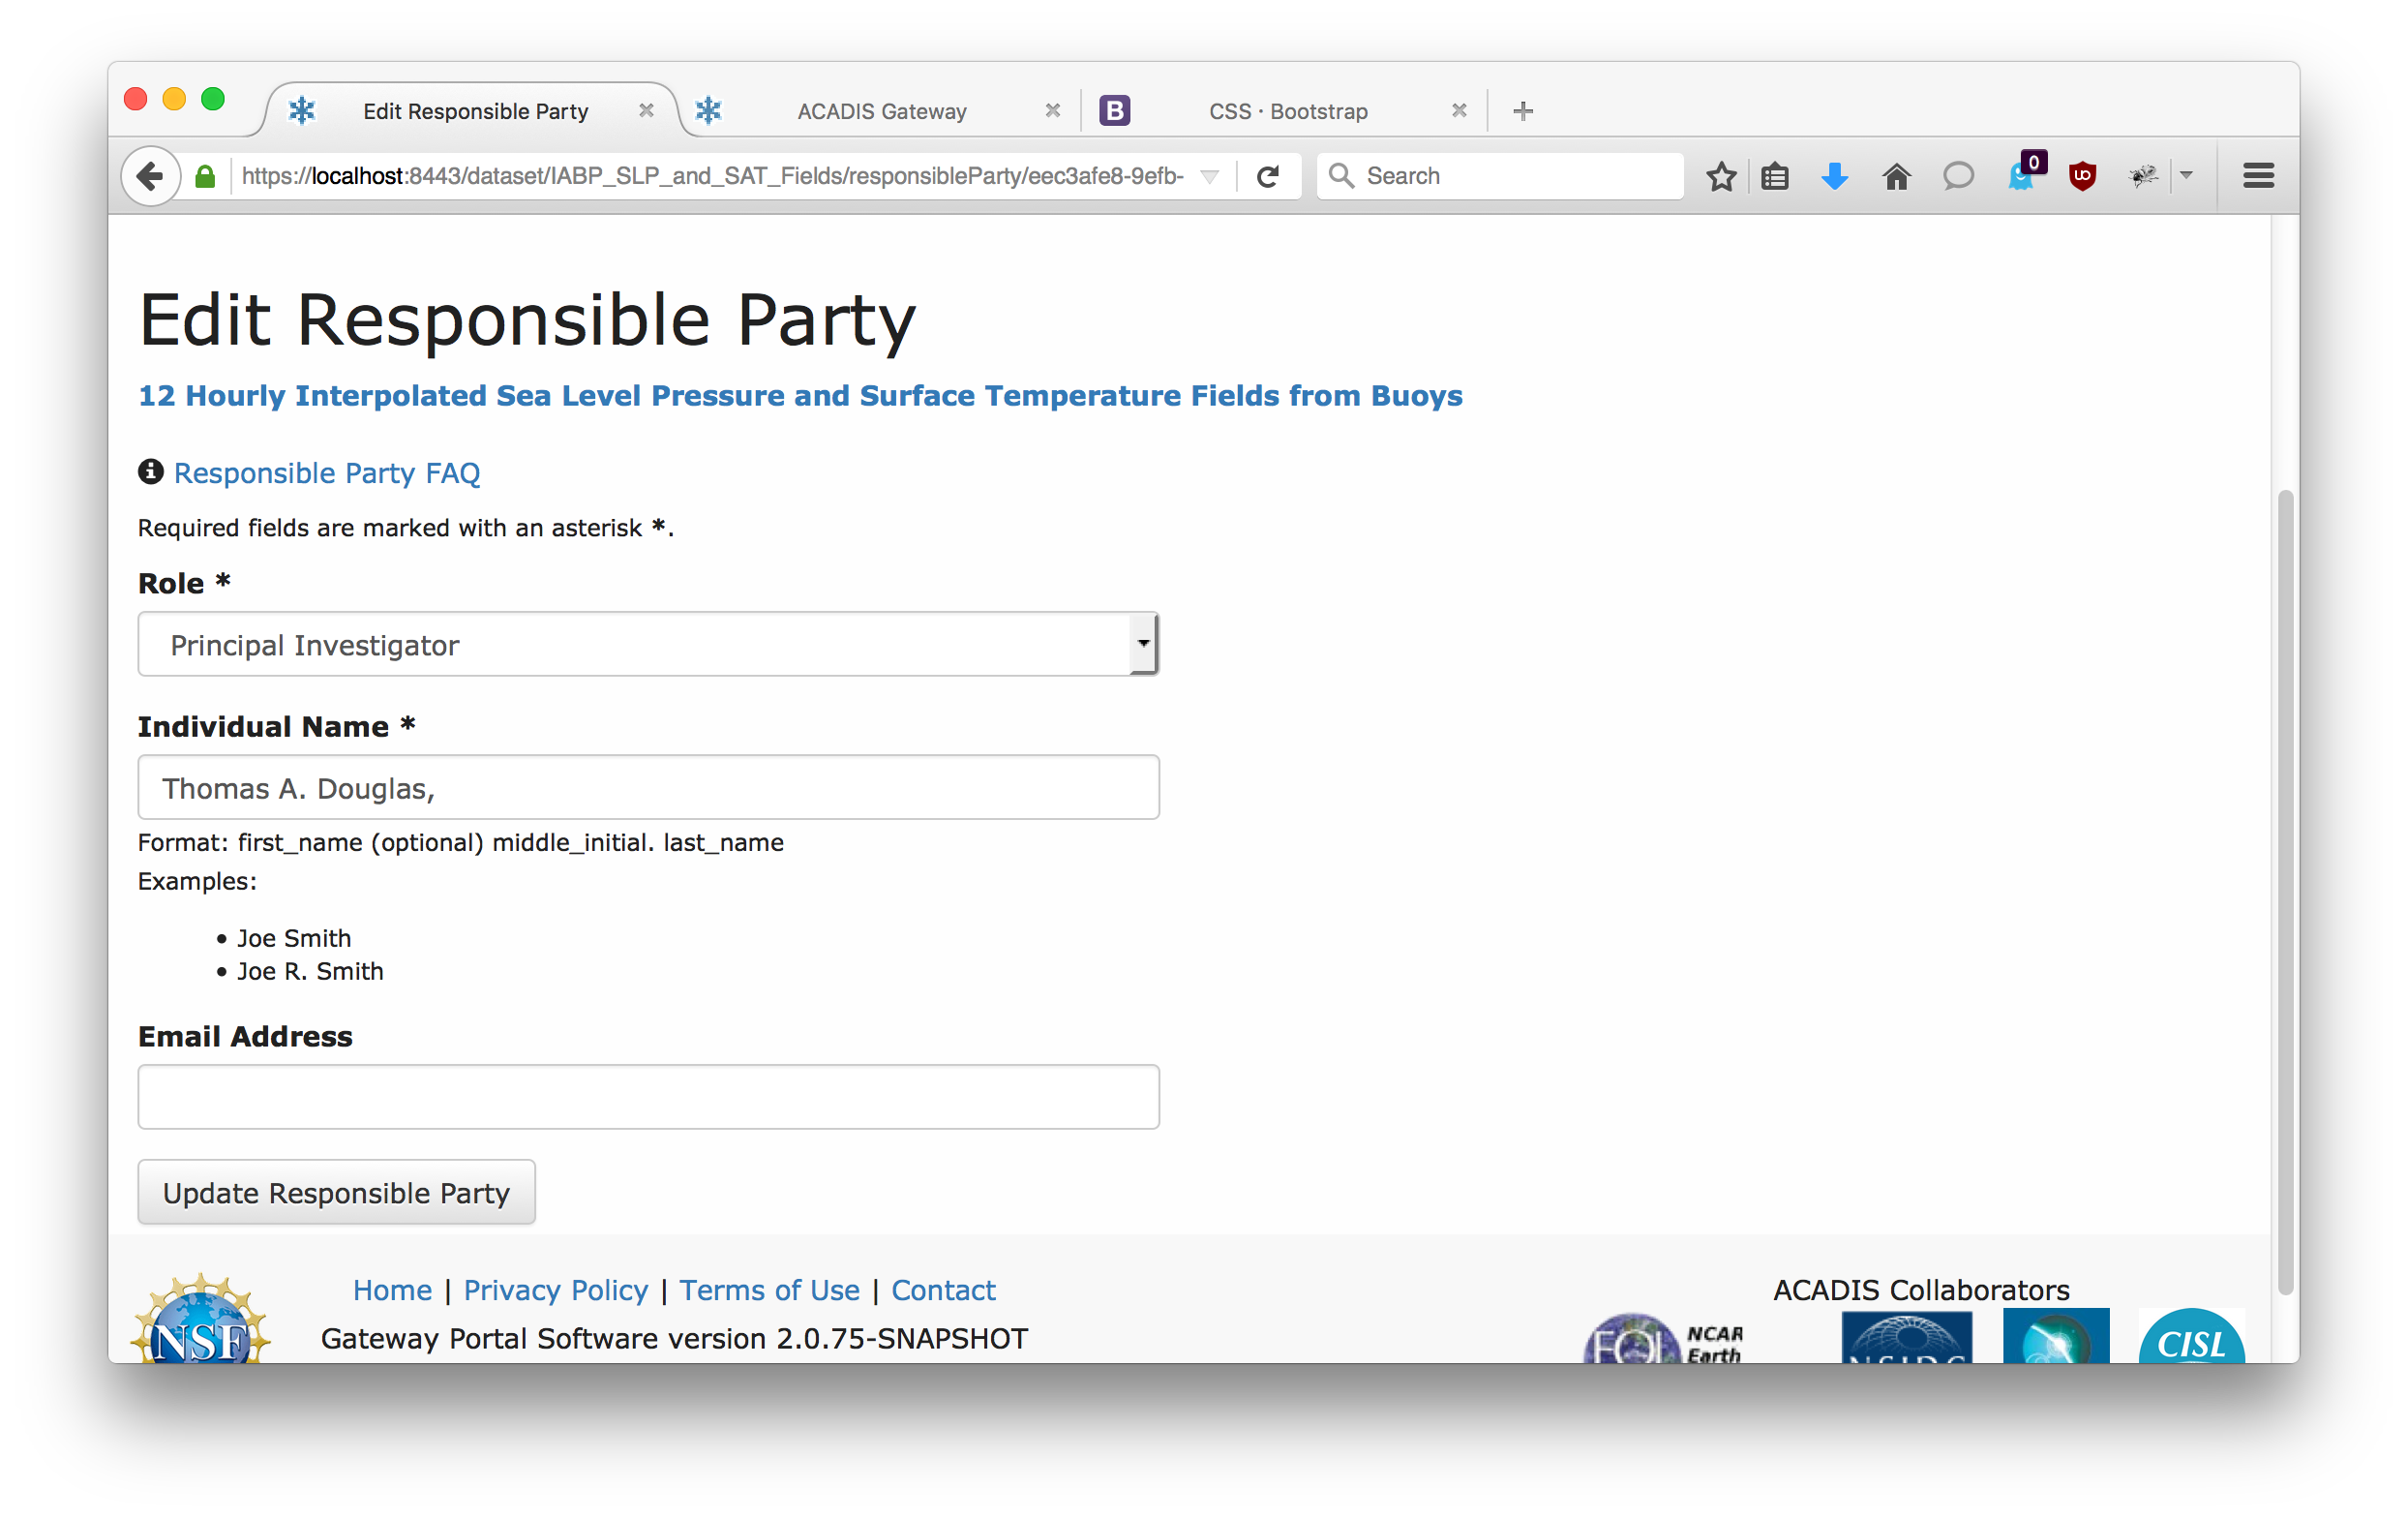Screen dimensions: 2408x1518
Task: Click the chat bubble toolbar icon
Action: pyautogui.click(x=1957, y=176)
